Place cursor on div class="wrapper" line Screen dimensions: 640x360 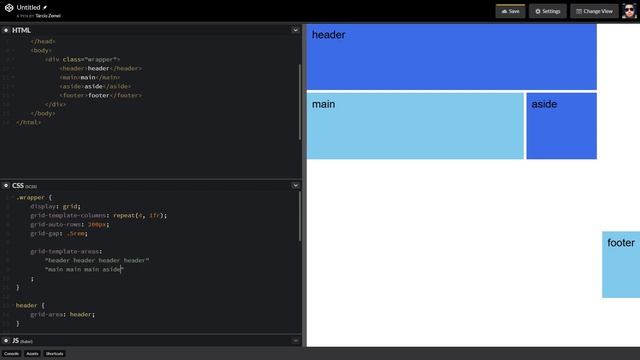(83, 59)
